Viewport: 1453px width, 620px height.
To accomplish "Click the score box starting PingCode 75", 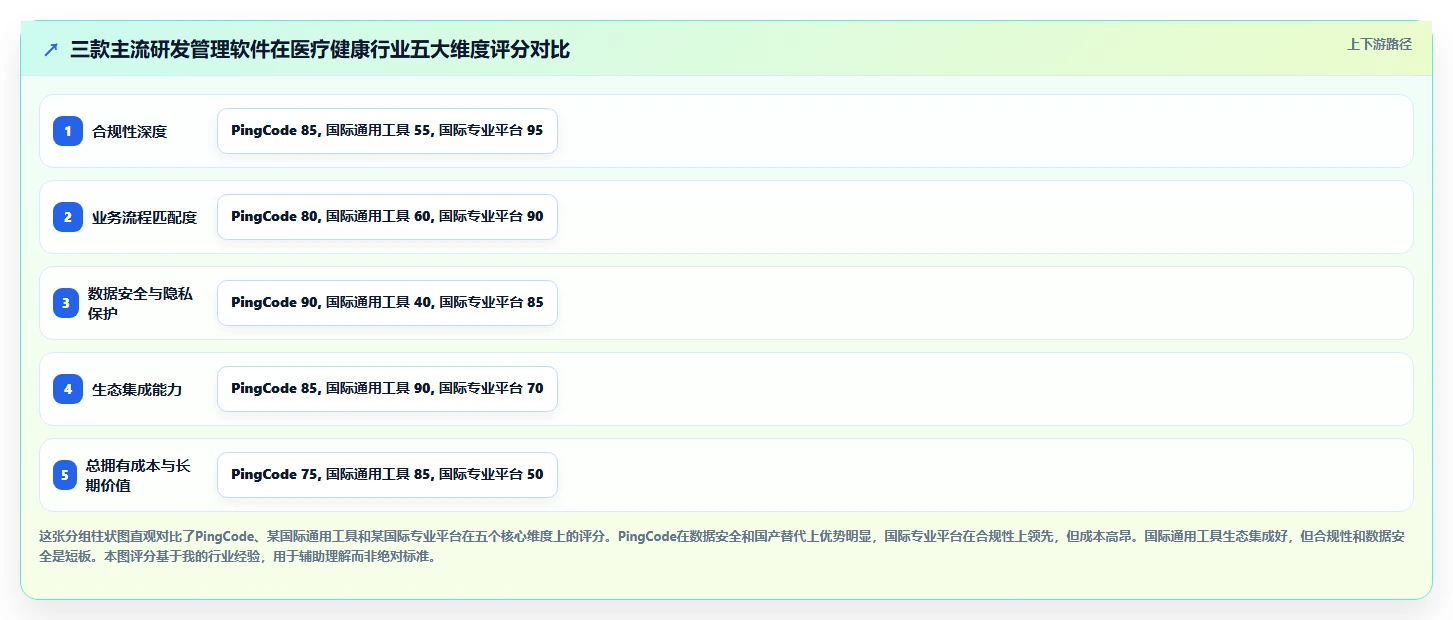I will click(387, 475).
